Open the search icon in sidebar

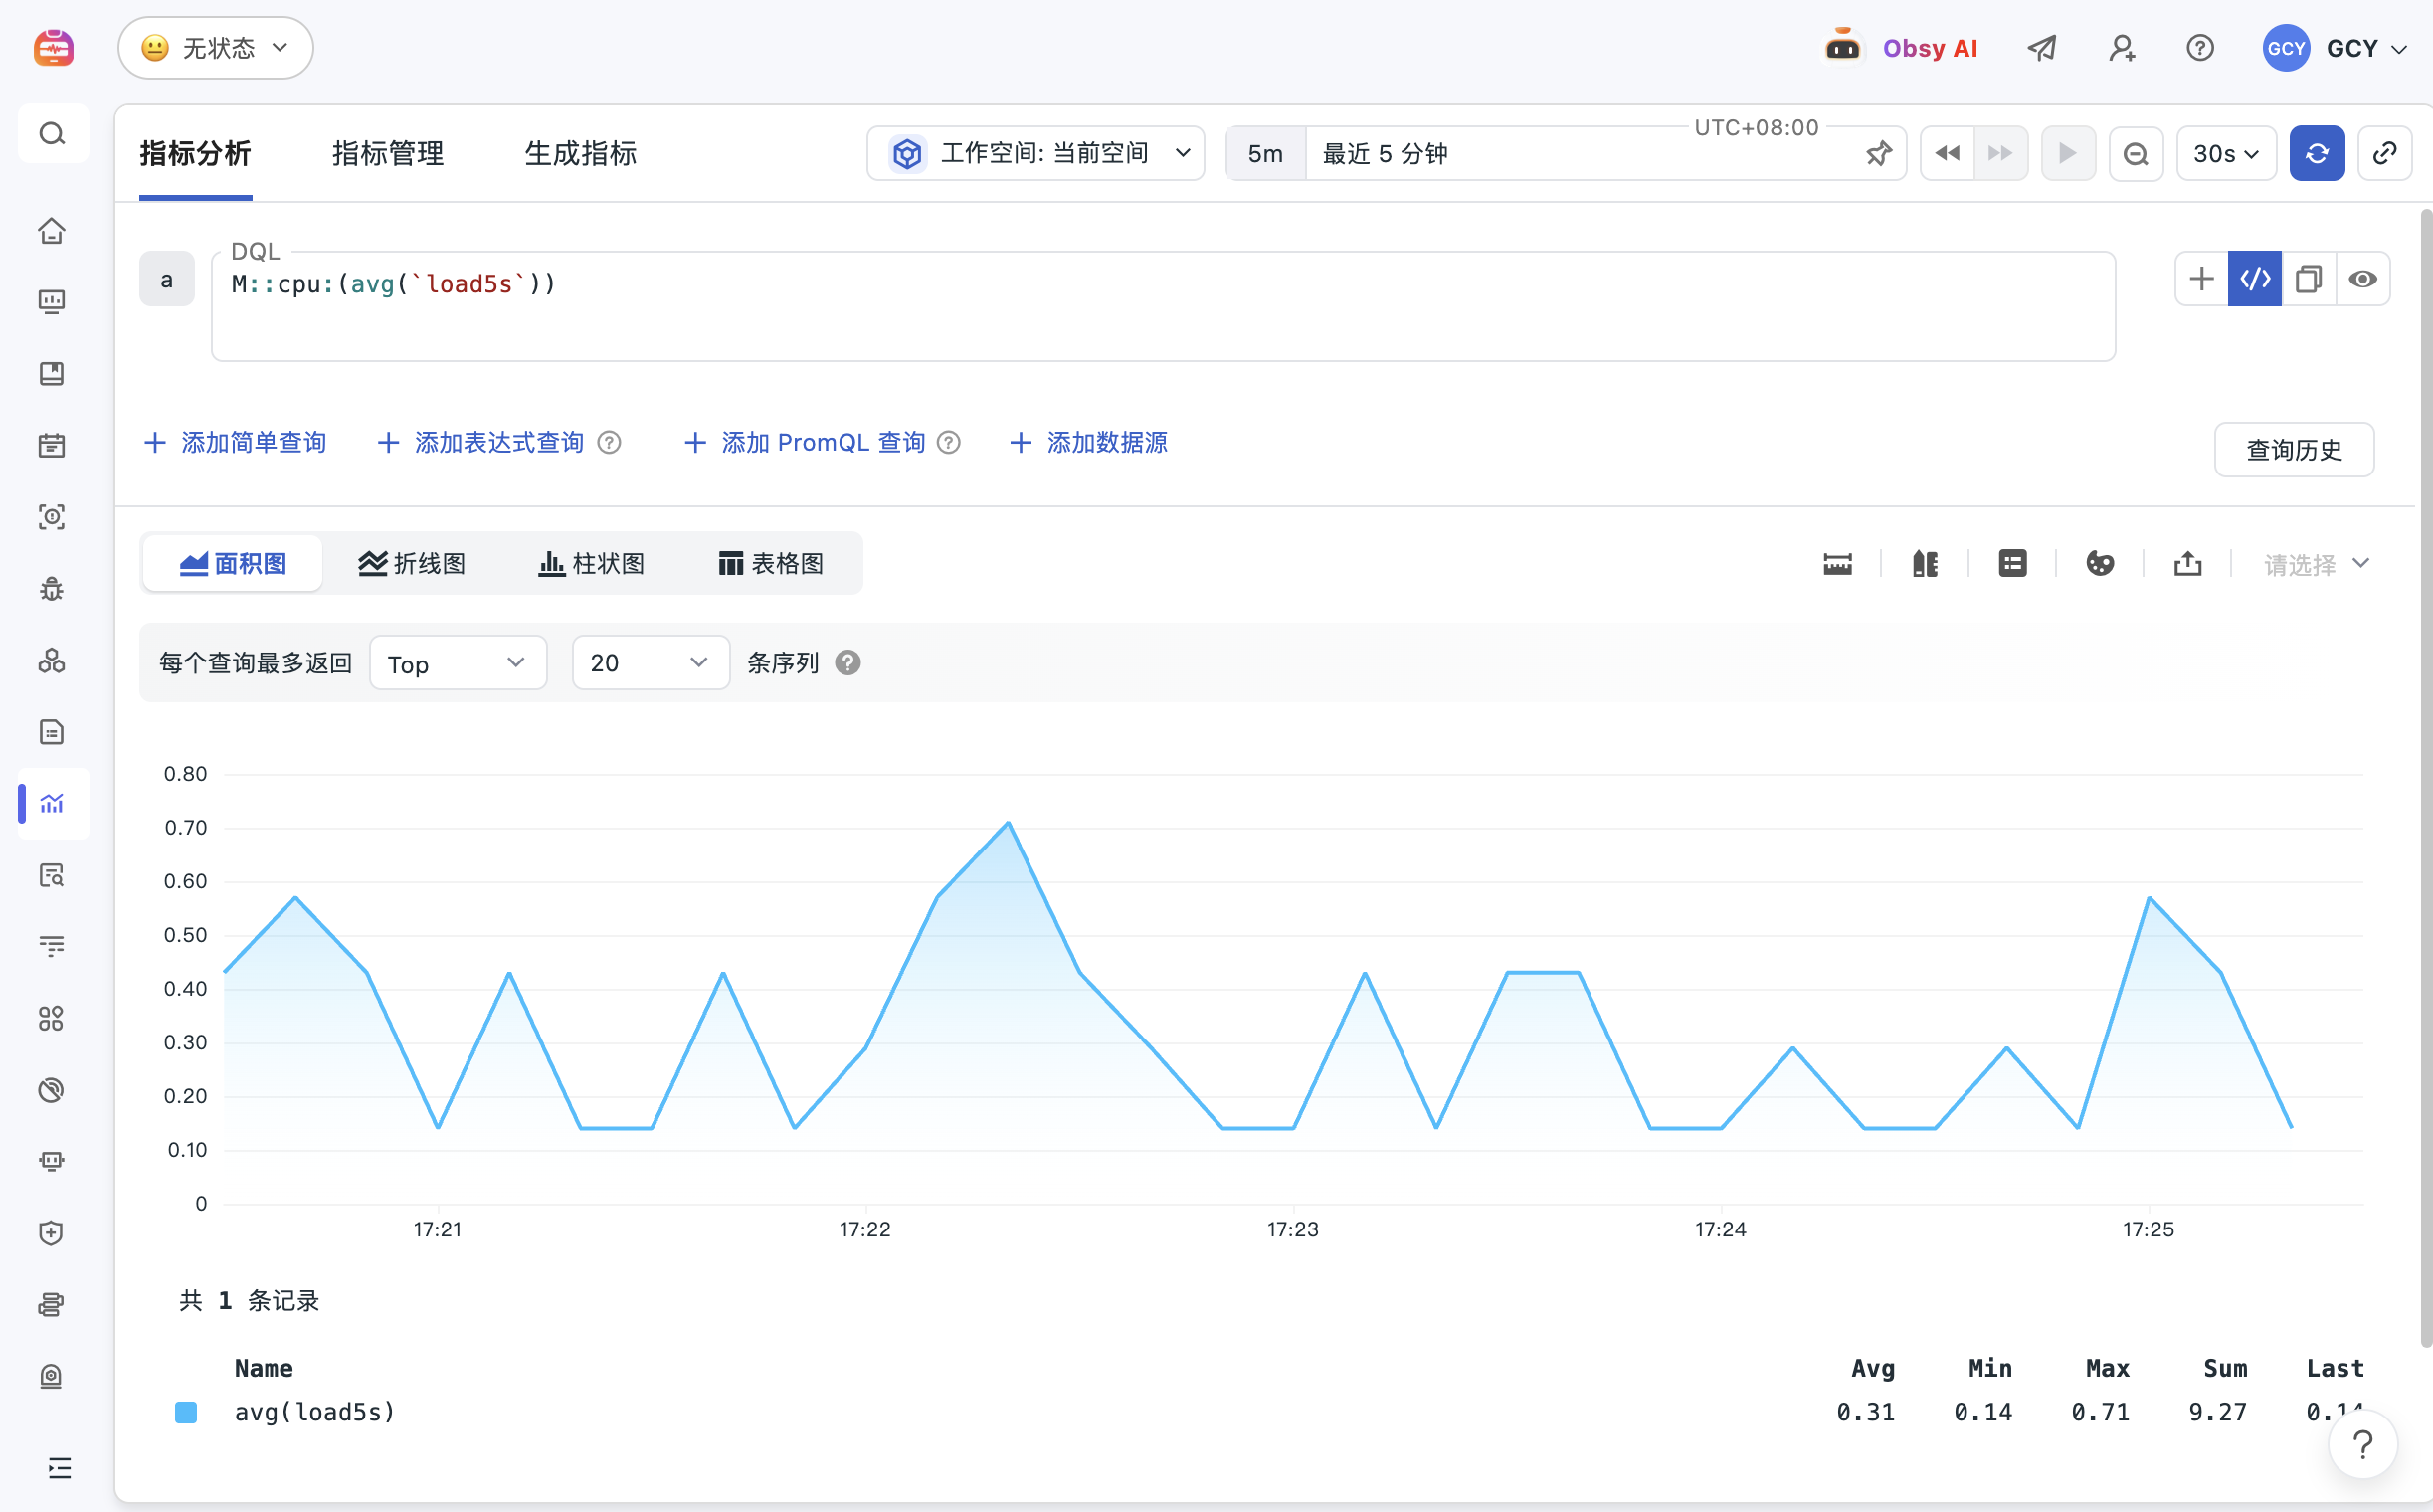52,133
